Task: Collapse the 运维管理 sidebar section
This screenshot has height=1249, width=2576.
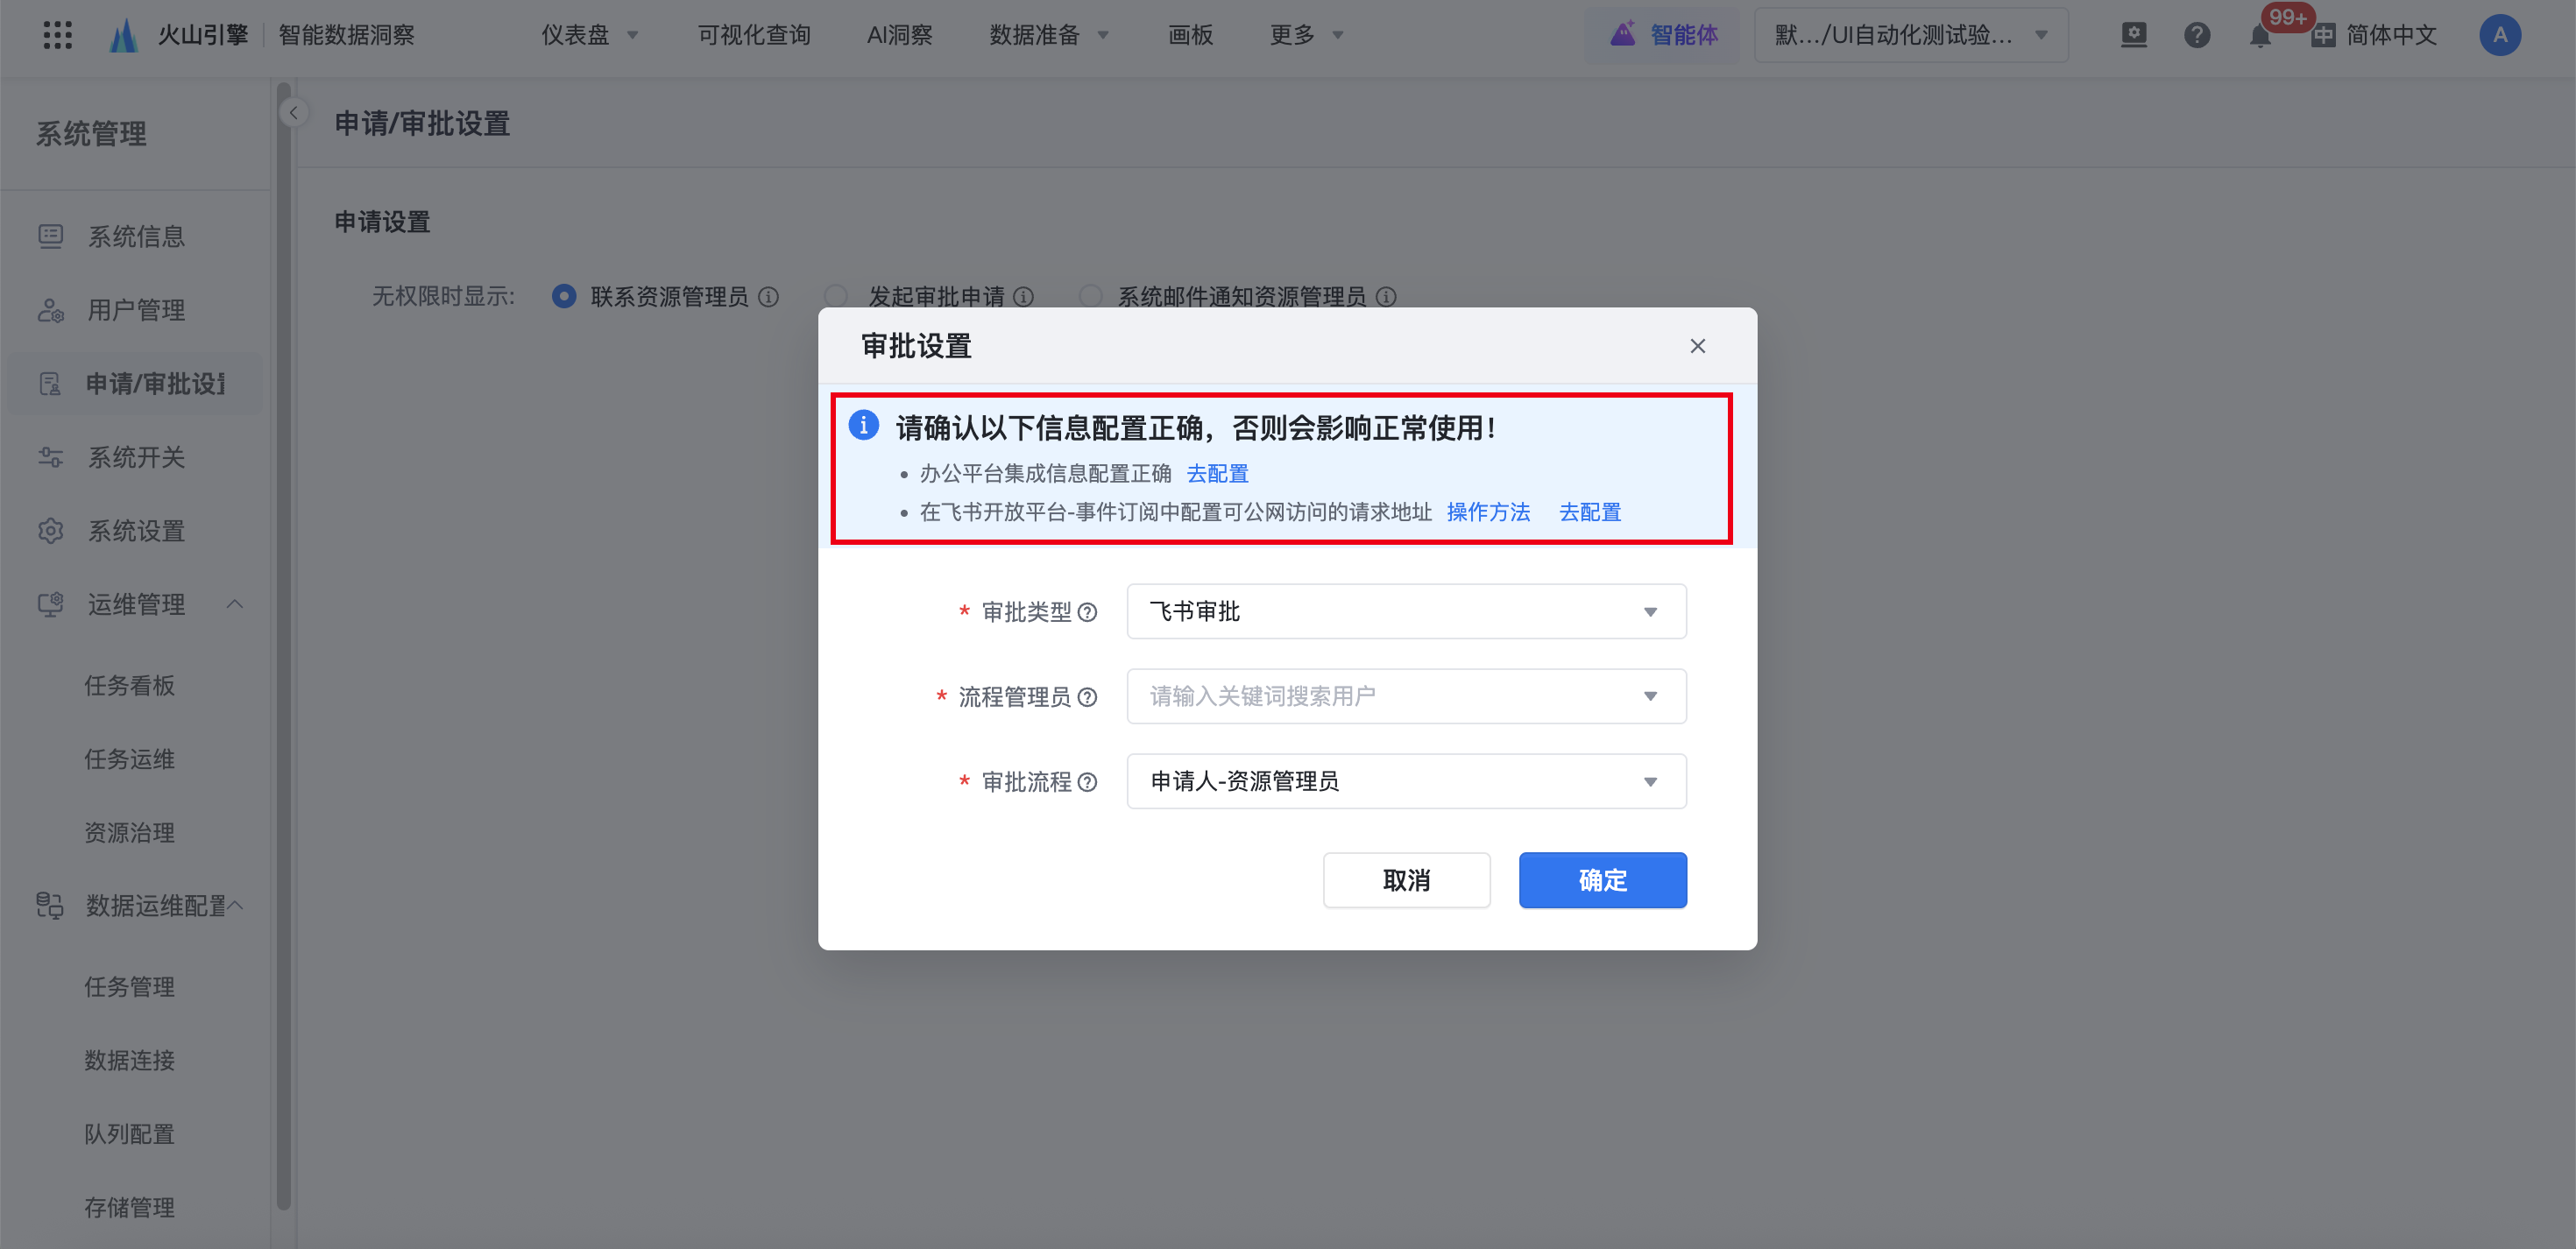Action: pyautogui.click(x=235, y=604)
